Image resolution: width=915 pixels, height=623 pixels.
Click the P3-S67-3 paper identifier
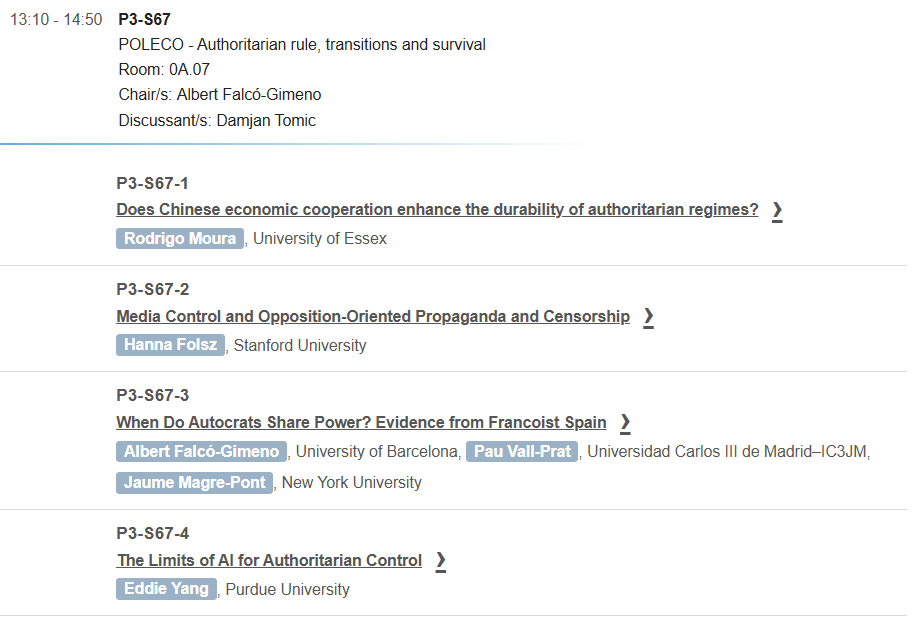click(x=152, y=395)
